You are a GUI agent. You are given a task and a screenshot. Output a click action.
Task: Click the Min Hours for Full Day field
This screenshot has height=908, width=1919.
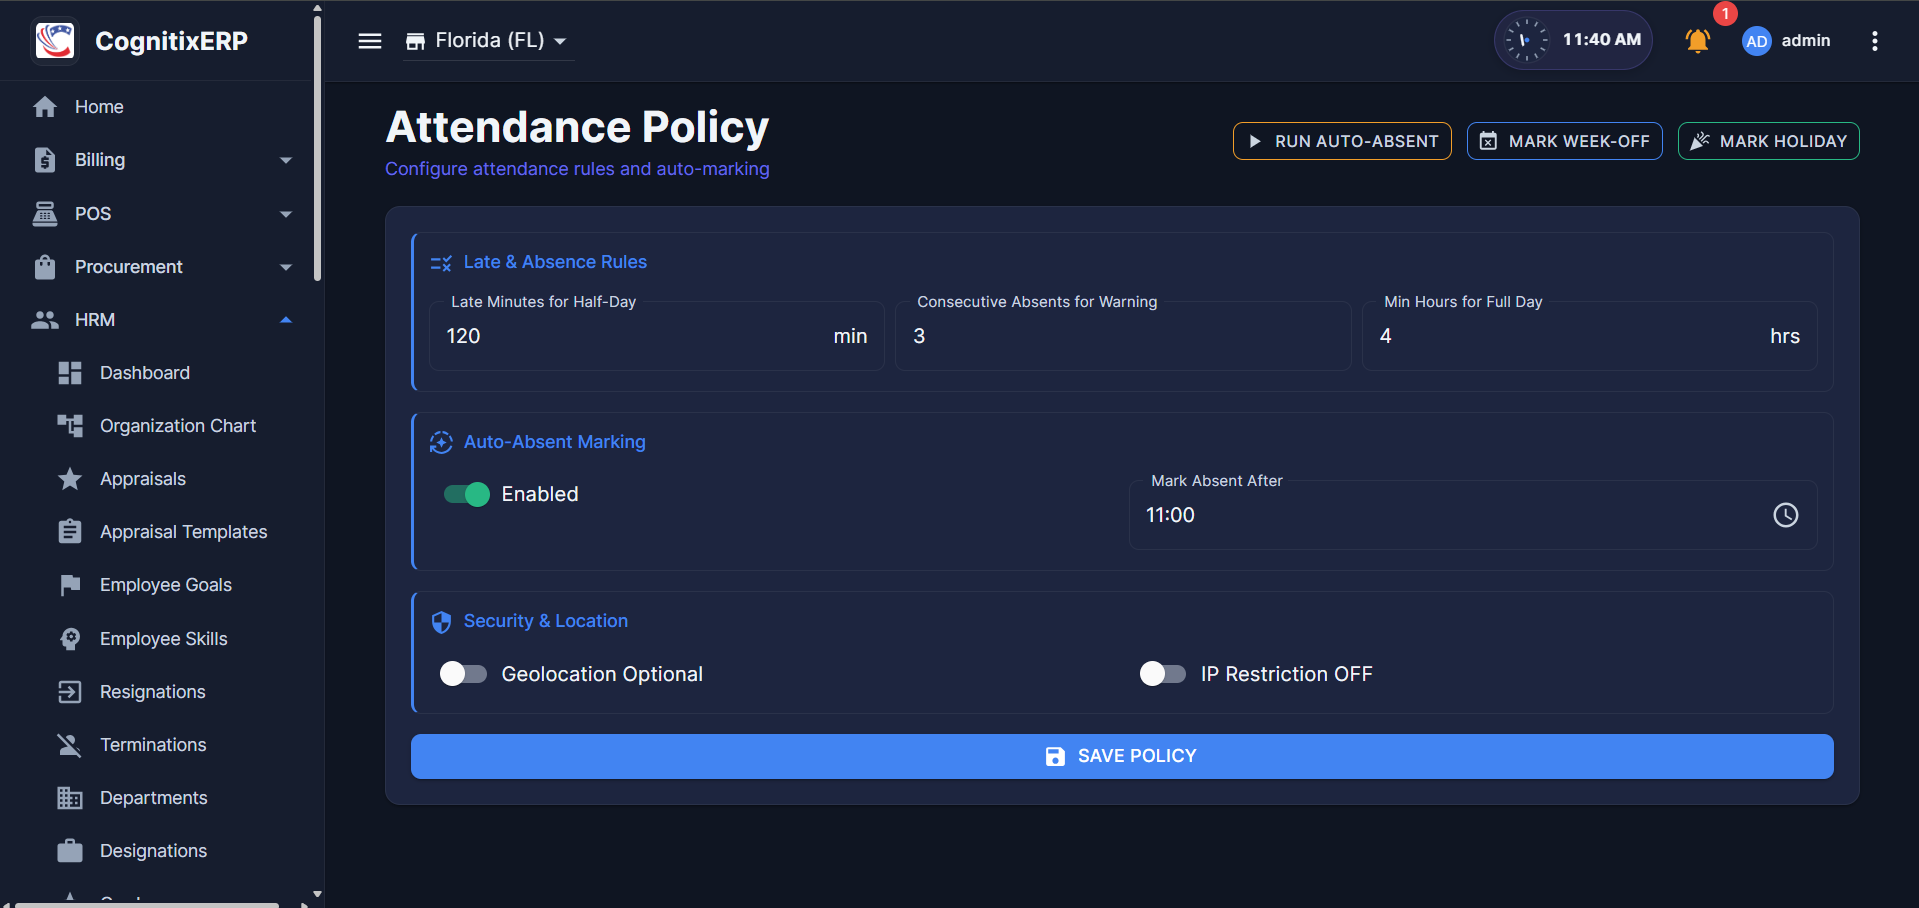(1590, 336)
